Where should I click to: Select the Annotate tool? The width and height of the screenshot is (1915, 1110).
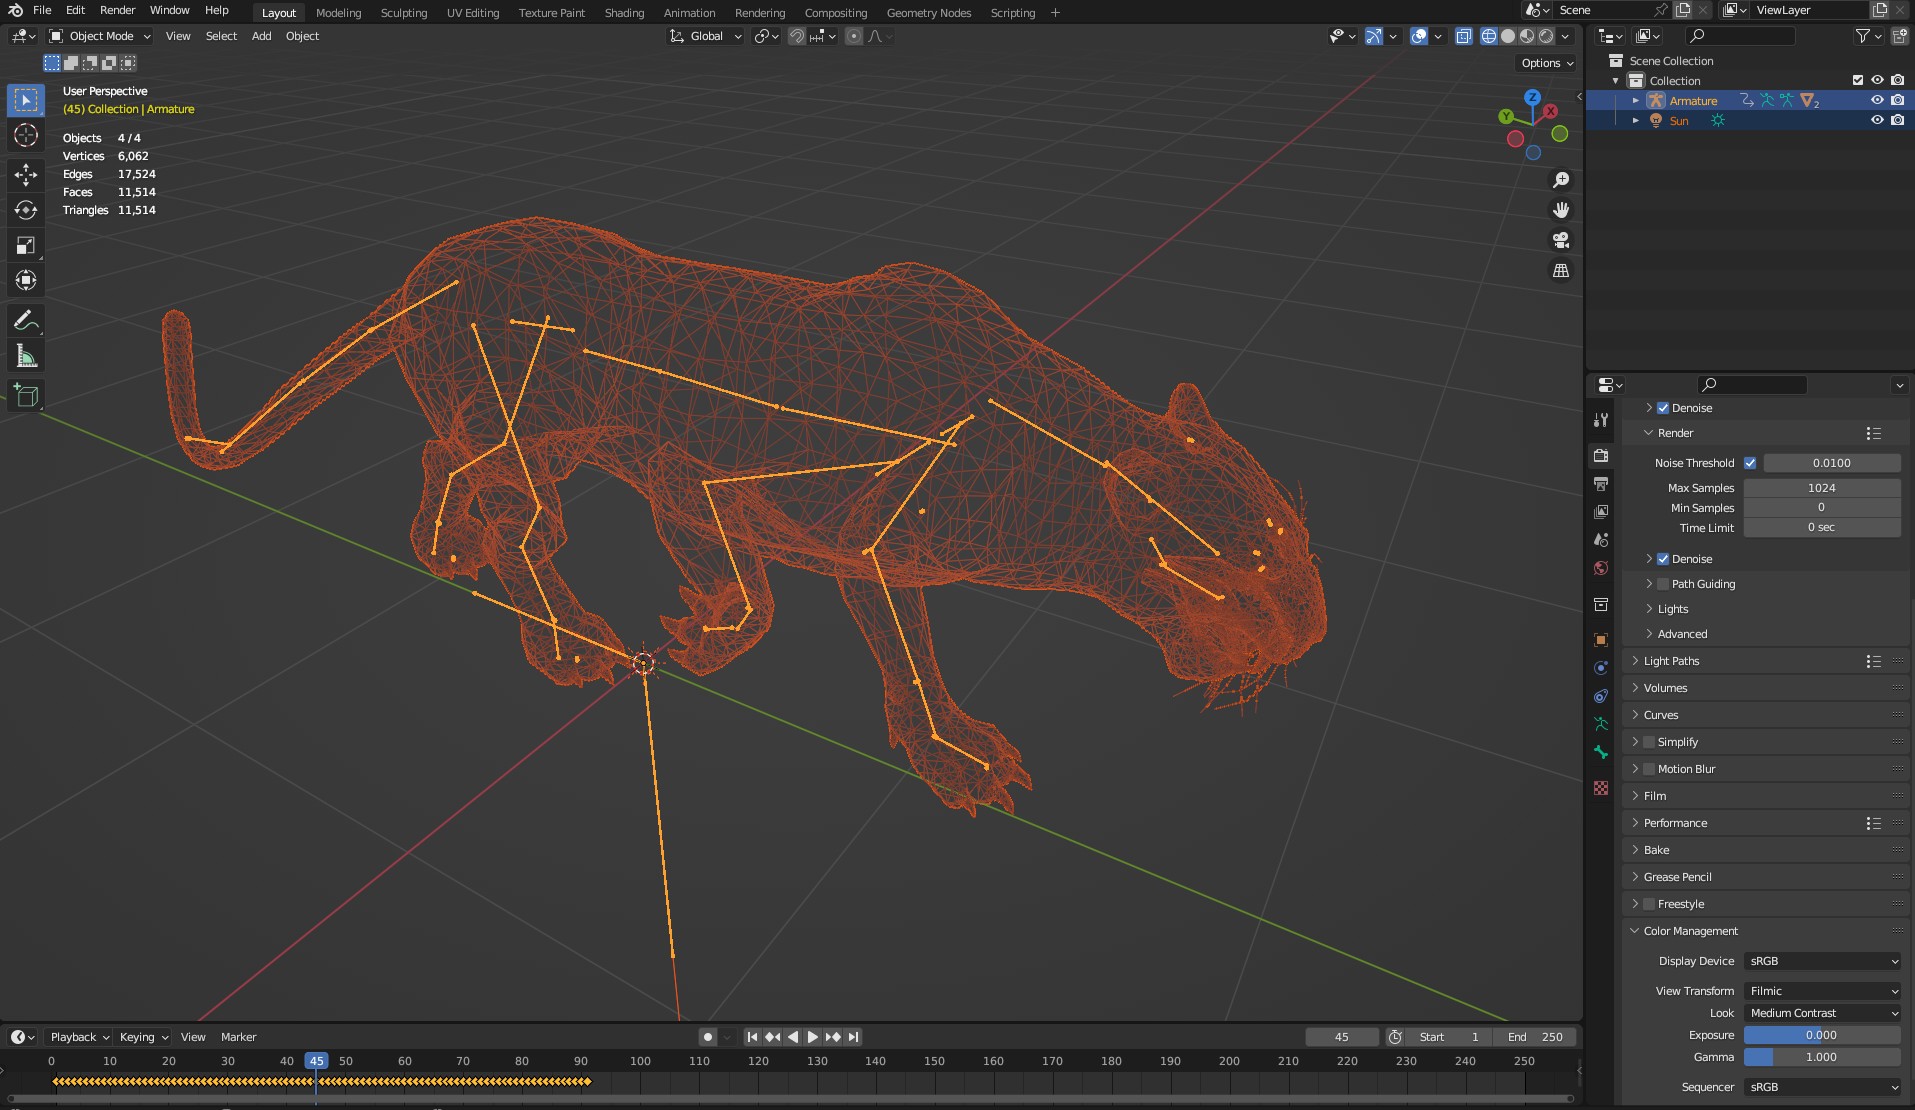[25, 320]
